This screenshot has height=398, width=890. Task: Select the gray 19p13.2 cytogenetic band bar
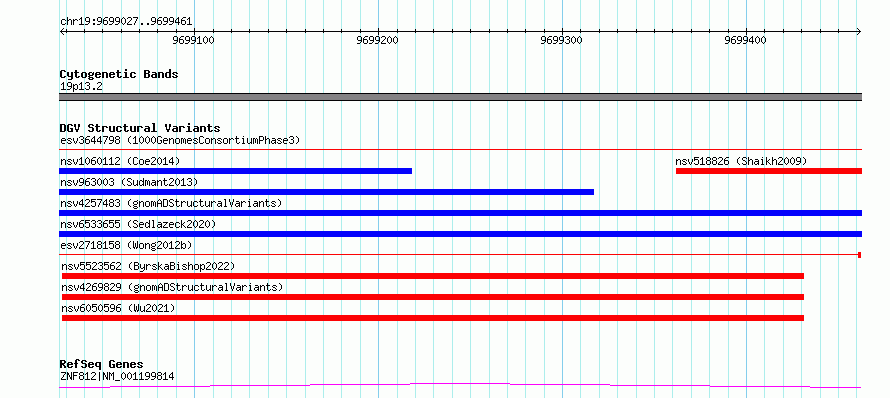tap(460, 97)
